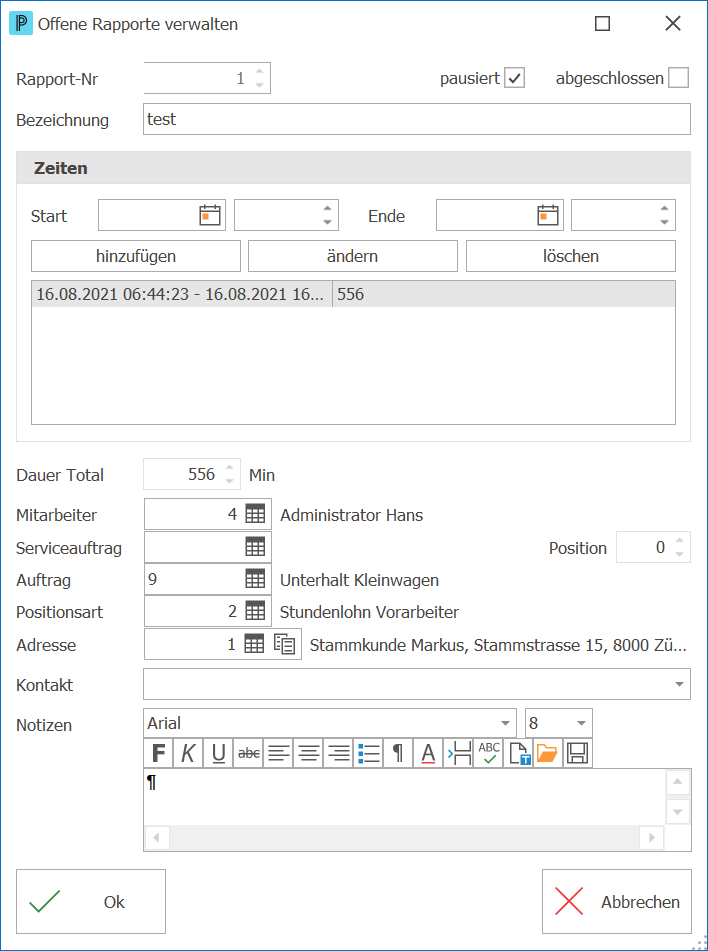Click the Start time spinner arrows
This screenshot has width=708, height=951.
328,215
